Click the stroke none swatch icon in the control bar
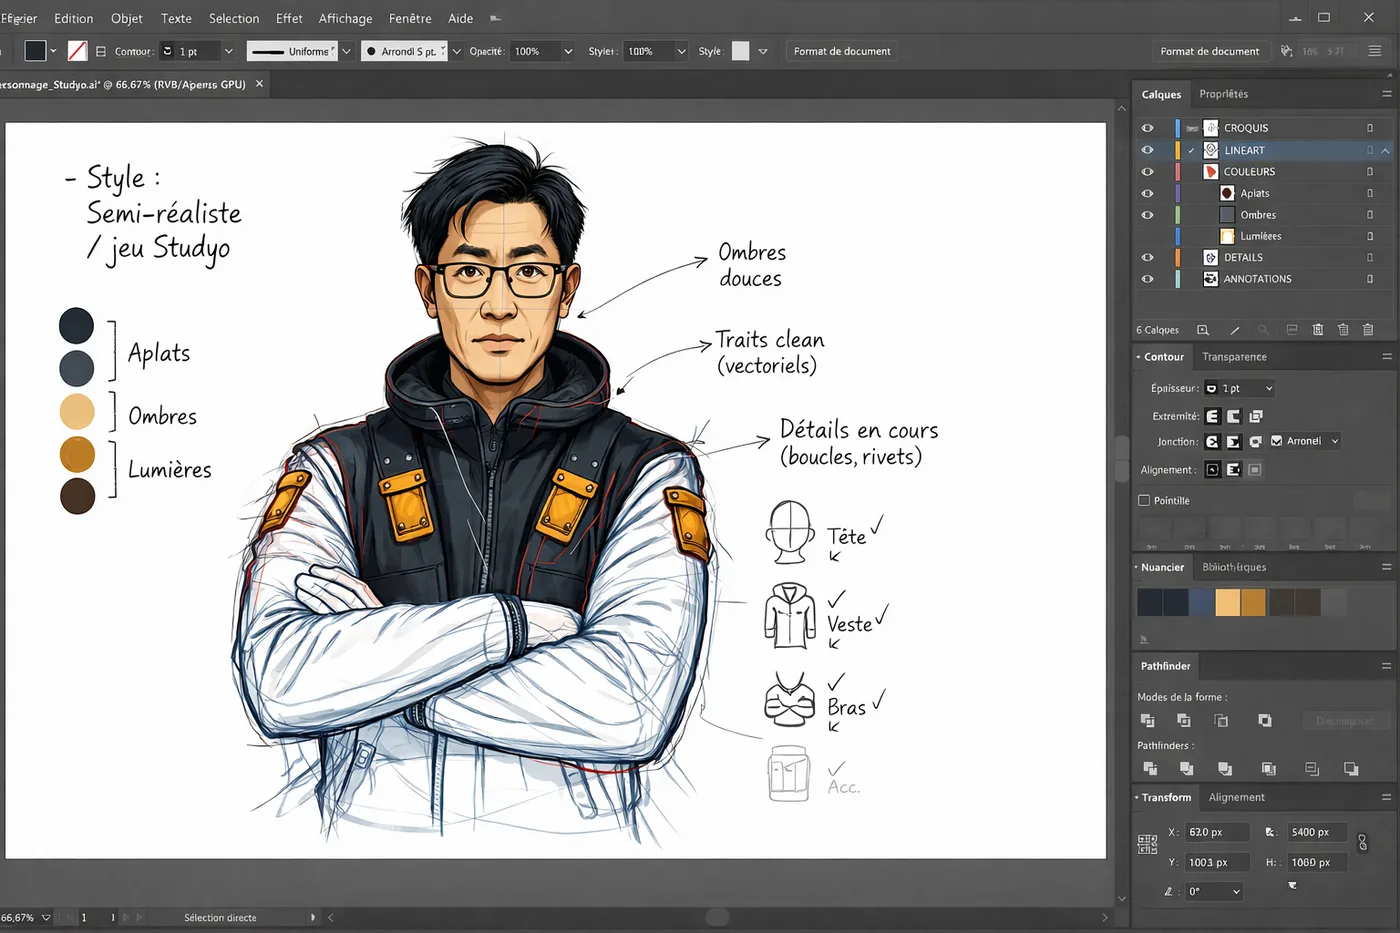The height and width of the screenshot is (933, 1400). pos(77,51)
